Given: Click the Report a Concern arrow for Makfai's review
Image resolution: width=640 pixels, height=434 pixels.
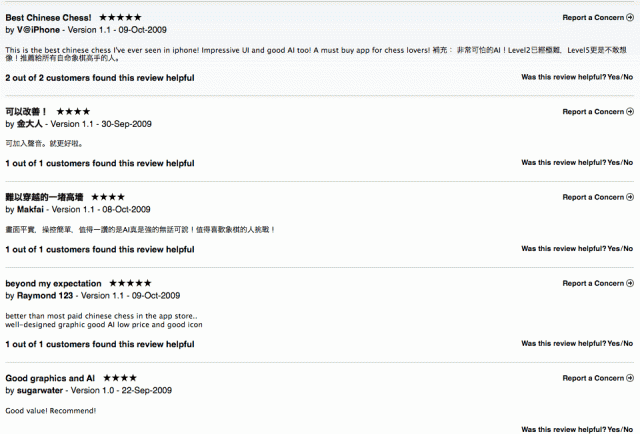Looking at the screenshot, I should (x=629, y=198).
